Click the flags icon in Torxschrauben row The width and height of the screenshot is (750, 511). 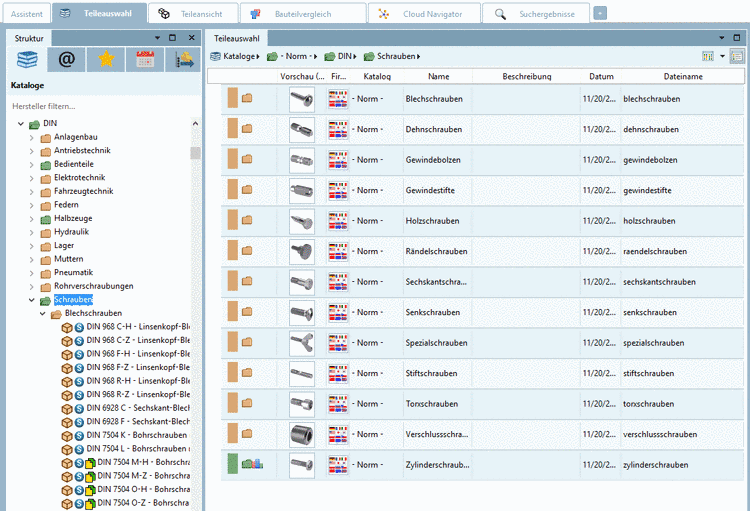(338, 404)
